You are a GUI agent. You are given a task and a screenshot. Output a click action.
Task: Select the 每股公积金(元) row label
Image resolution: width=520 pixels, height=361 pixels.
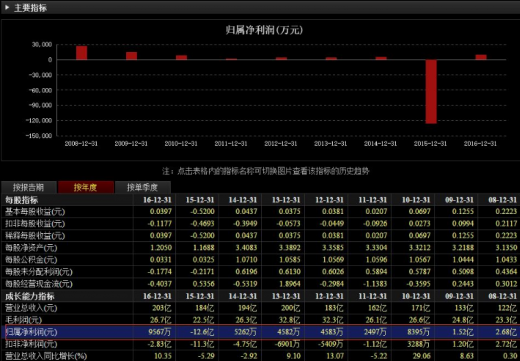click(x=31, y=260)
